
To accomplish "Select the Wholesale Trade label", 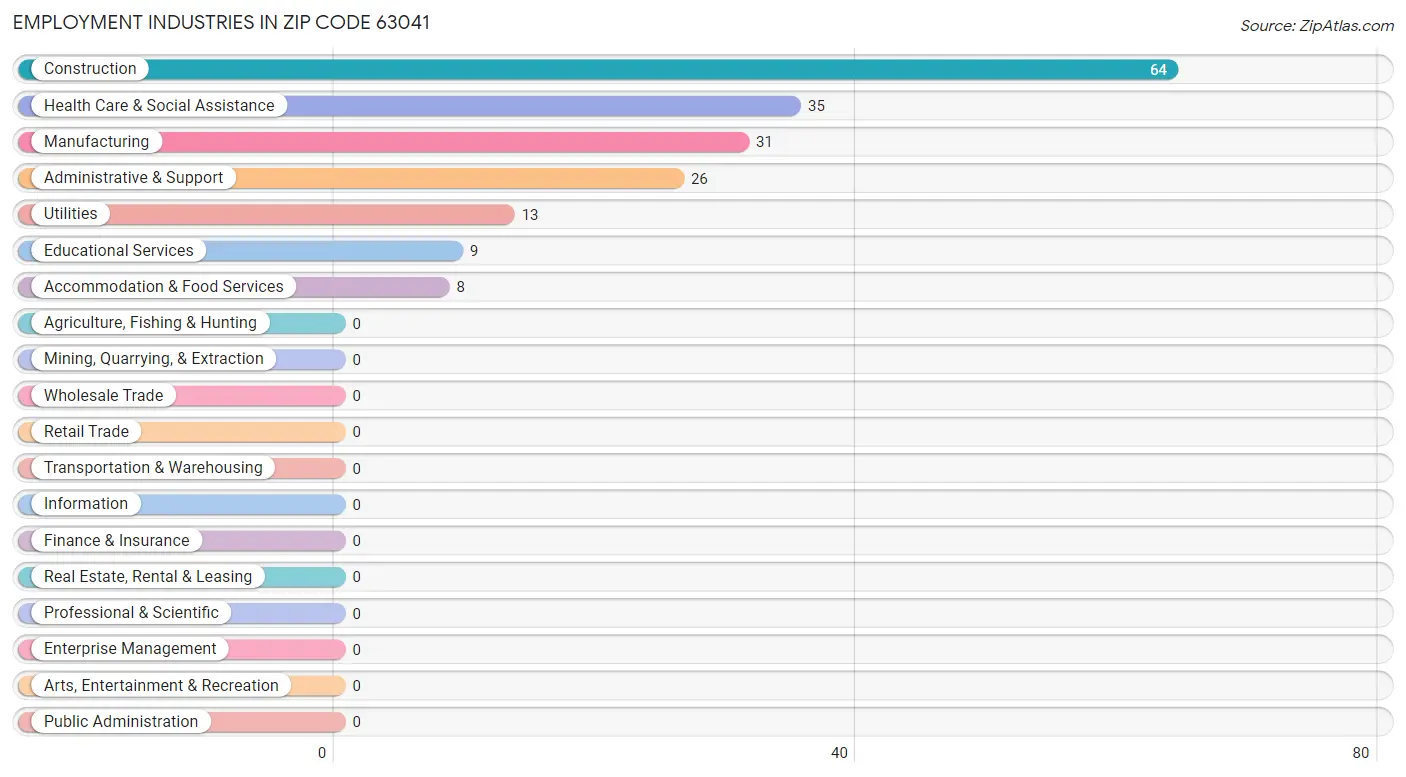I will coord(103,395).
